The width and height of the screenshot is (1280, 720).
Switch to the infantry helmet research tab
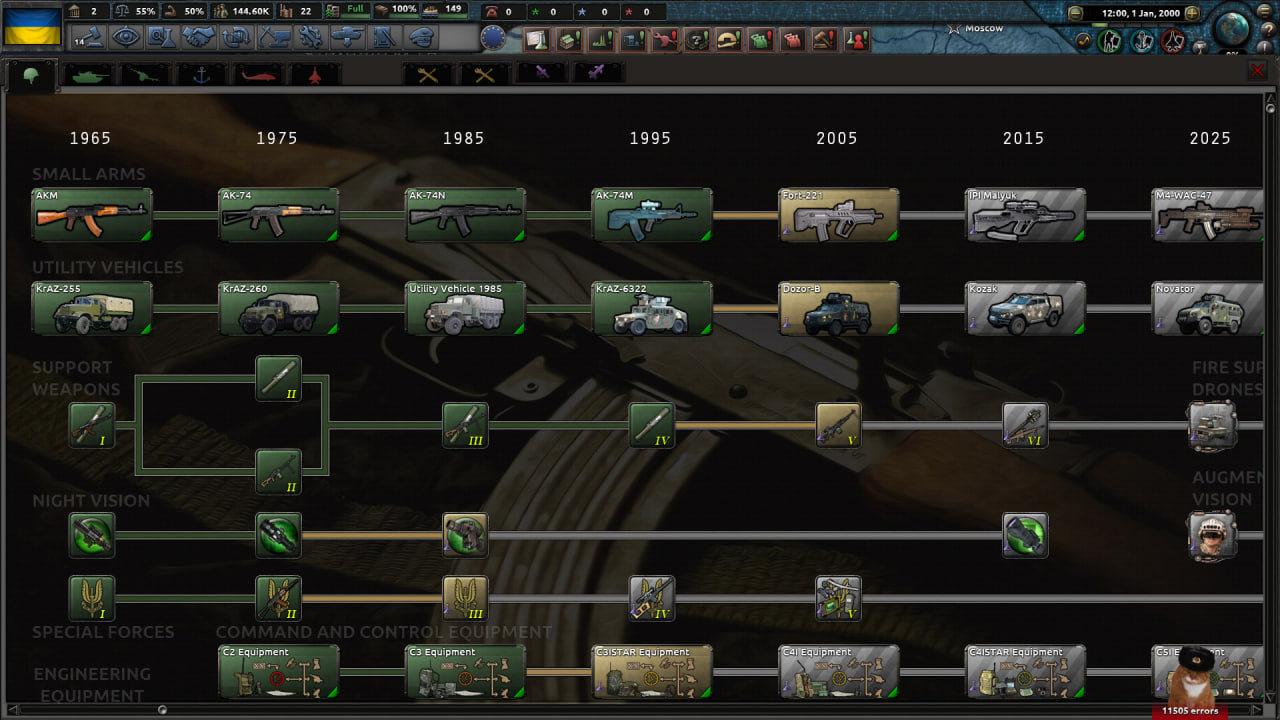point(30,74)
